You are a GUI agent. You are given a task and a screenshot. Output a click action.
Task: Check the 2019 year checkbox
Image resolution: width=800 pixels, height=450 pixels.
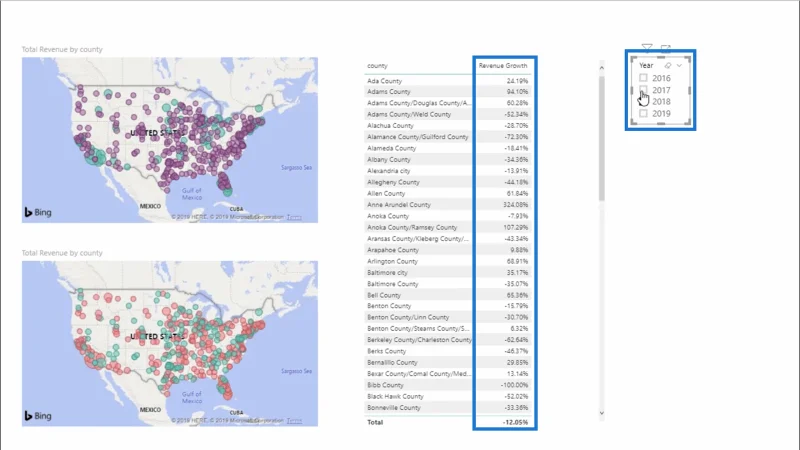click(x=643, y=113)
